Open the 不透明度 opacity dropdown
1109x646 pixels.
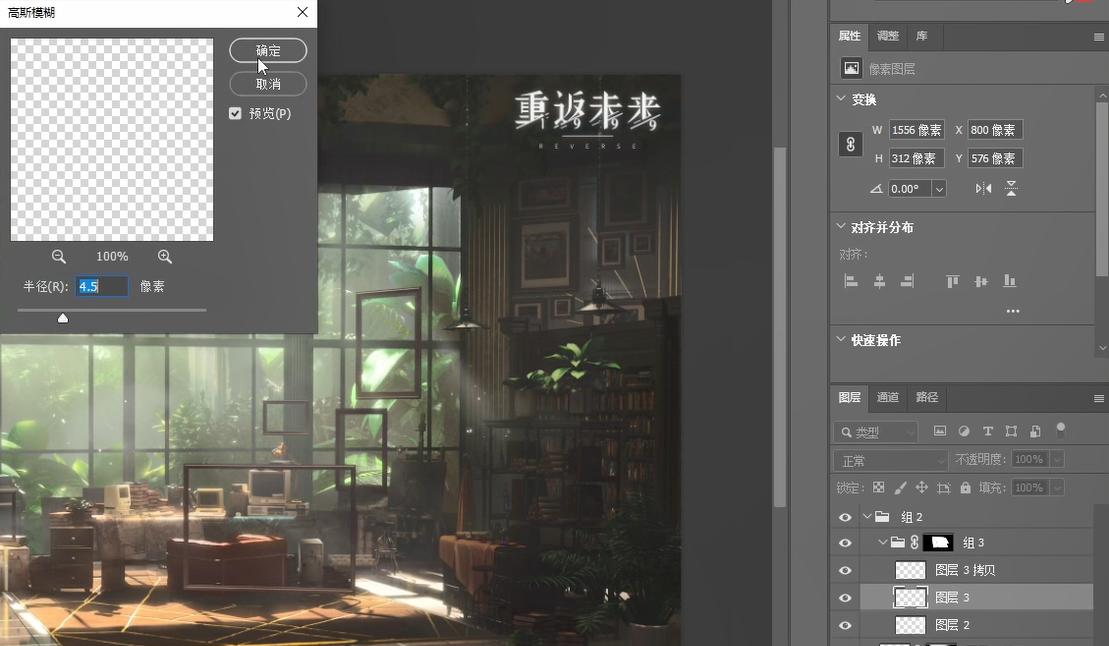1057,460
